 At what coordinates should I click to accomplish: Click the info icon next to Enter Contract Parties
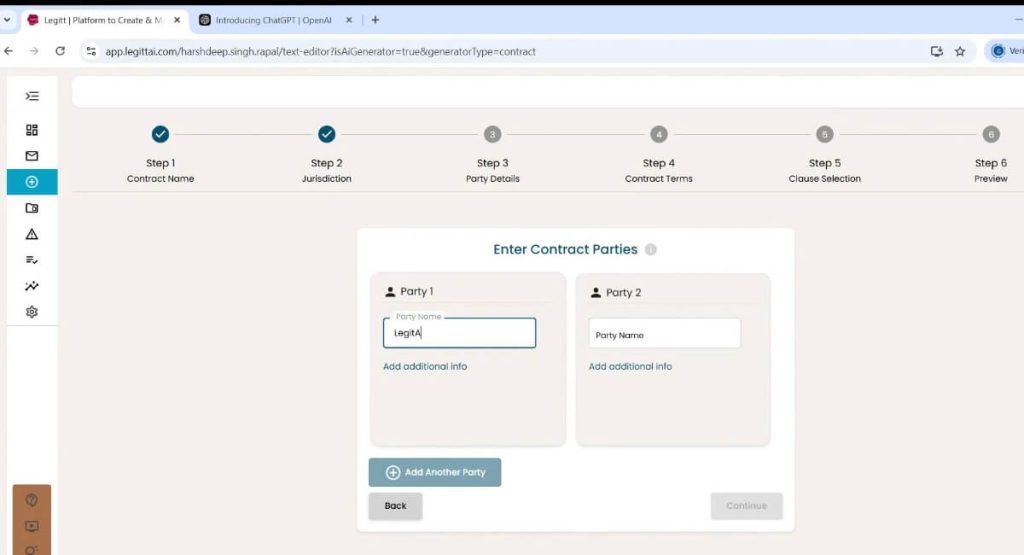pos(650,249)
